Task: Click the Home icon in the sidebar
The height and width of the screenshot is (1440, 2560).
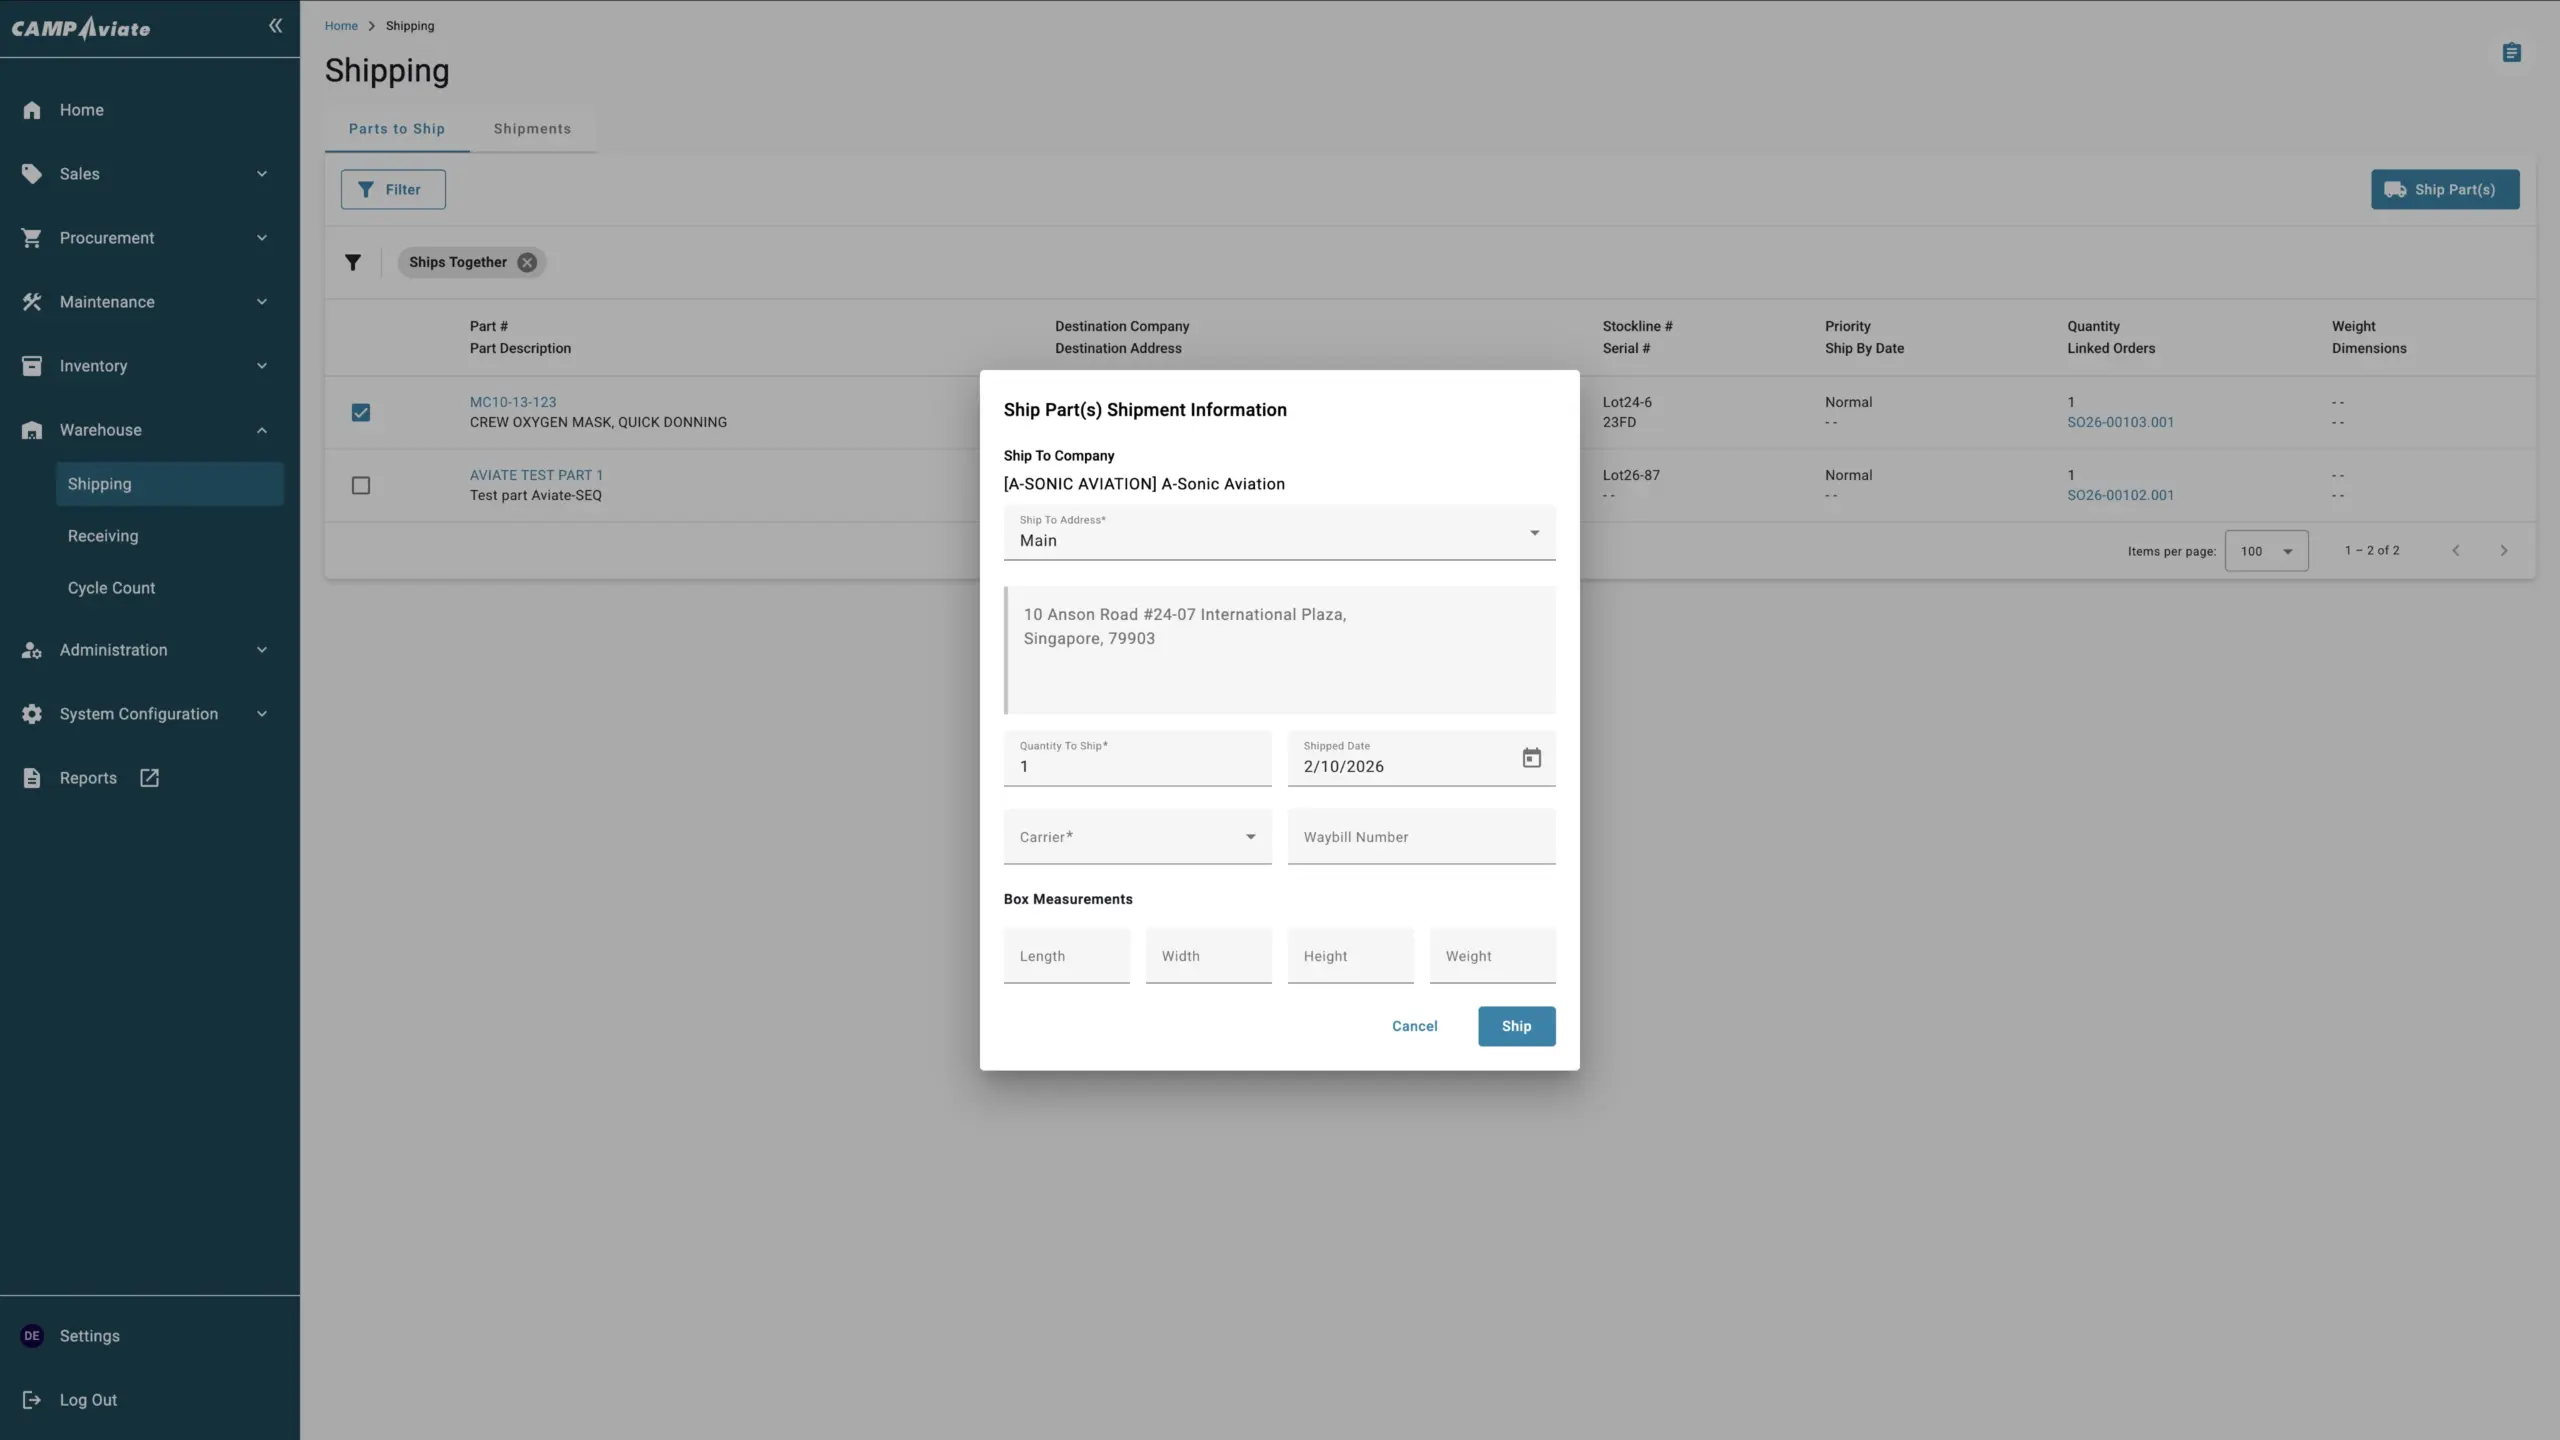Action: (32, 110)
